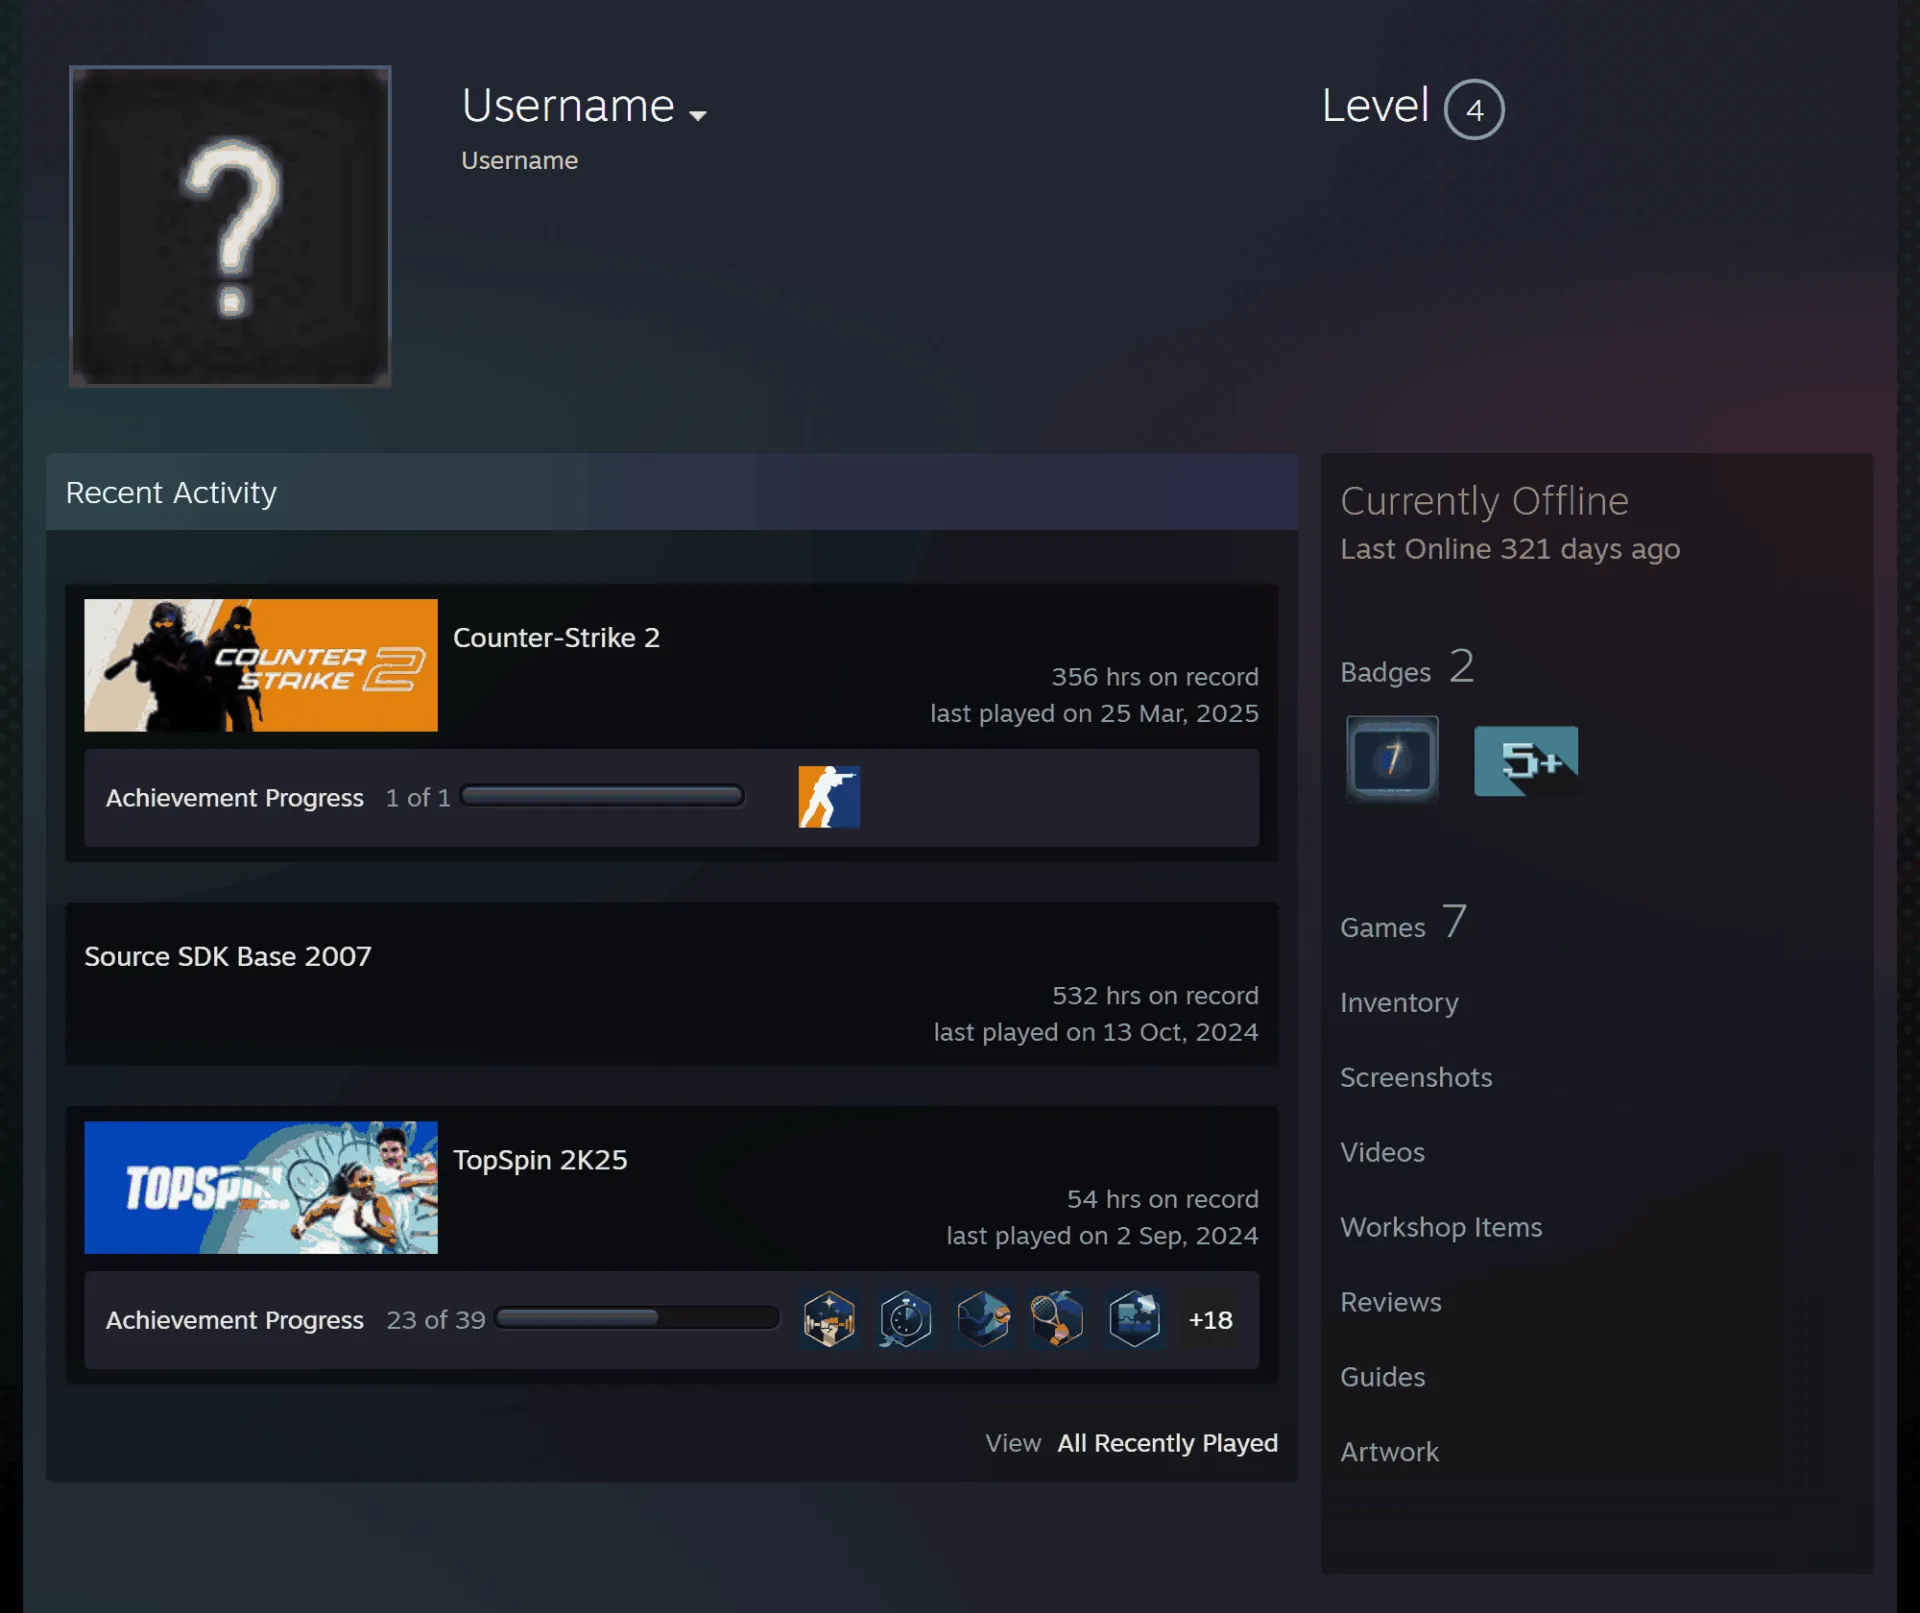
Task: Open the question mark profile avatar
Action: pos(230,226)
